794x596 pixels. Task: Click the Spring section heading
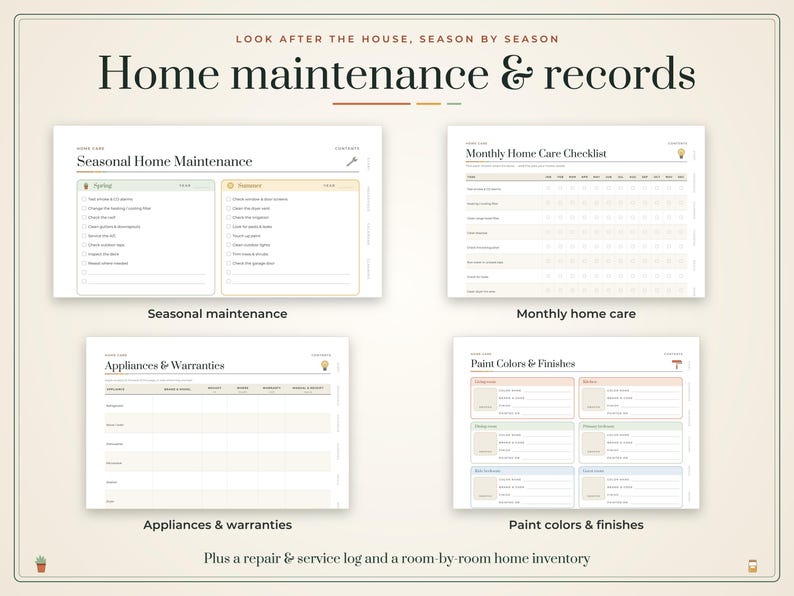coord(103,186)
